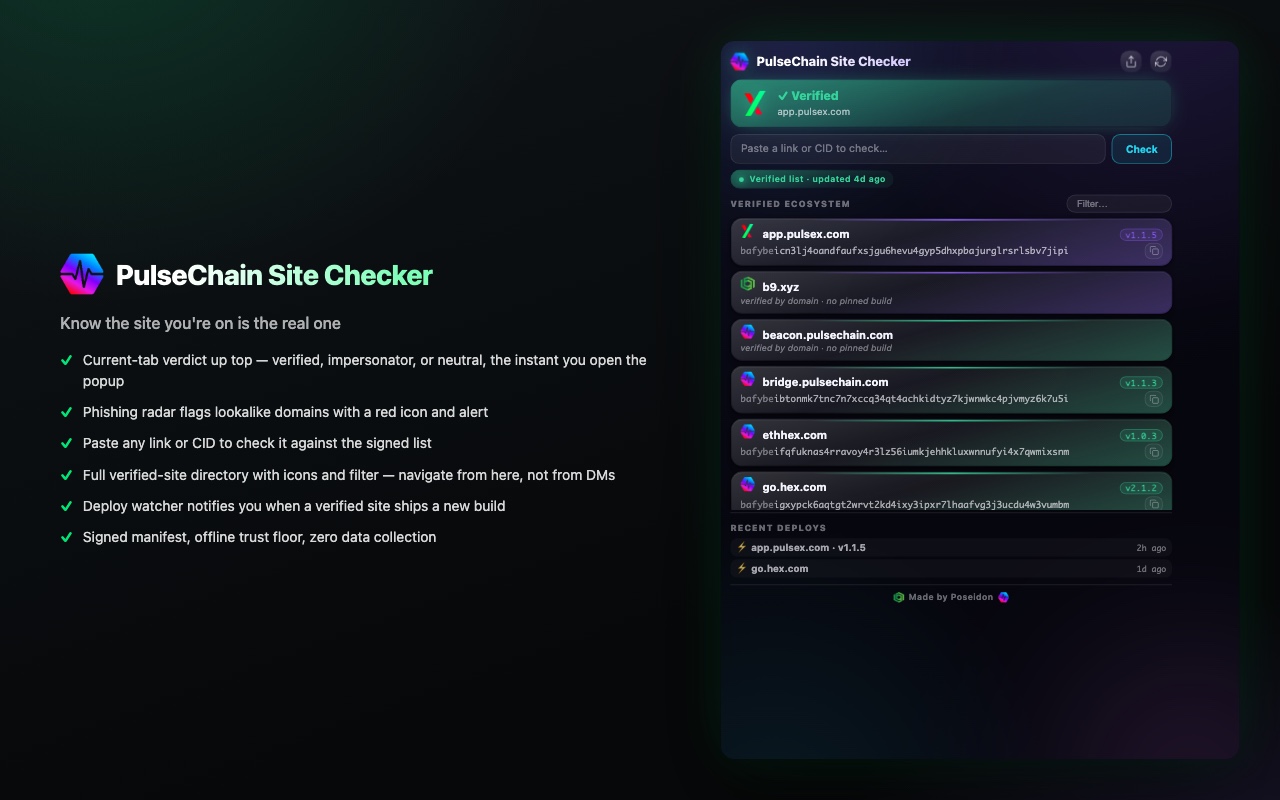Open b9.xyz directory entry
Screen dimensions: 1280x800
[x=951, y=293]
